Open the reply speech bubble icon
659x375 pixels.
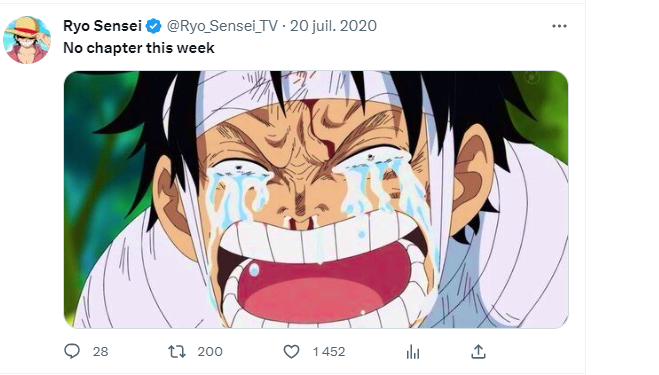72,351
